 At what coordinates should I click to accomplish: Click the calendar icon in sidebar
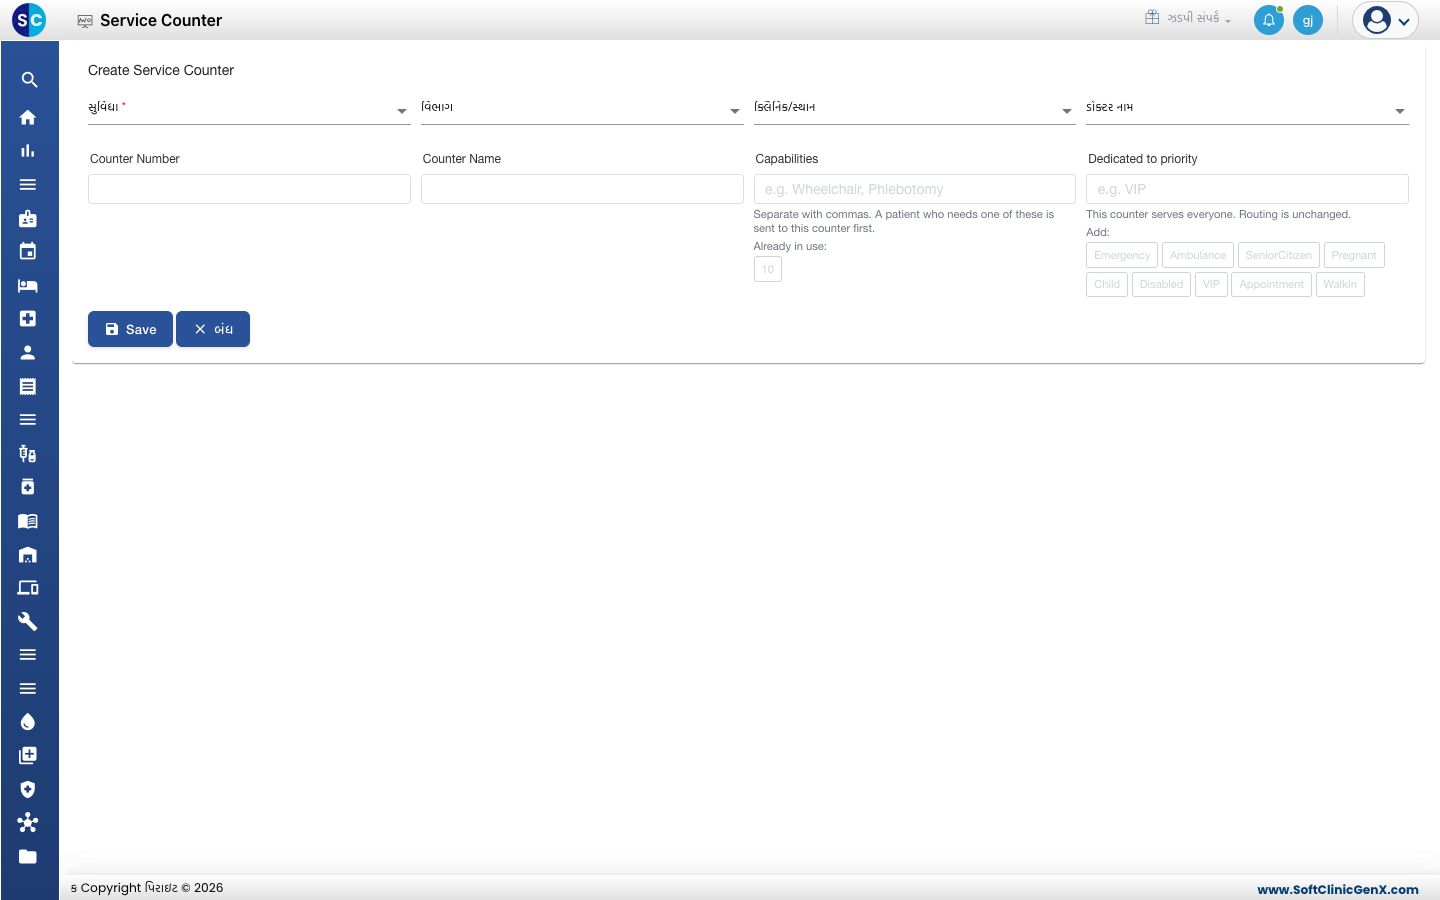pyautogui.click(x=28, y=251)
